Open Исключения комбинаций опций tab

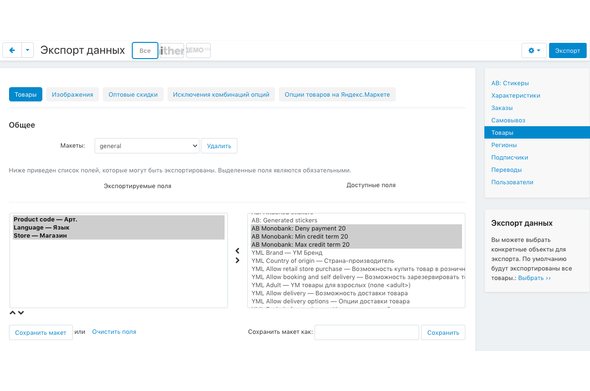(x=221, y=94)
